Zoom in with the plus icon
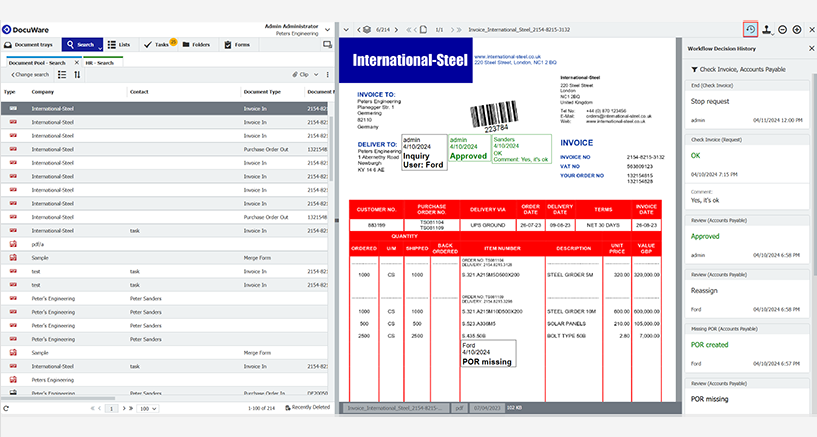The width and height of the screenshot is (817, 437). [797, 30]
